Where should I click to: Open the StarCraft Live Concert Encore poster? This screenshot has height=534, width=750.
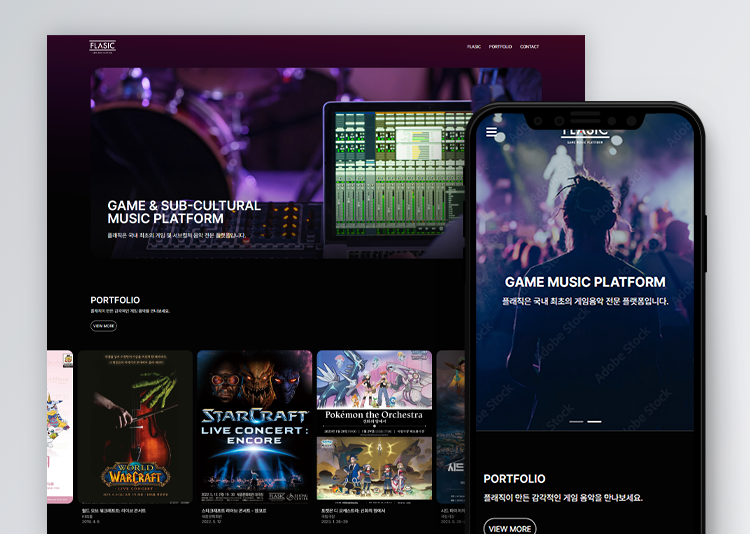coord(254,427)
